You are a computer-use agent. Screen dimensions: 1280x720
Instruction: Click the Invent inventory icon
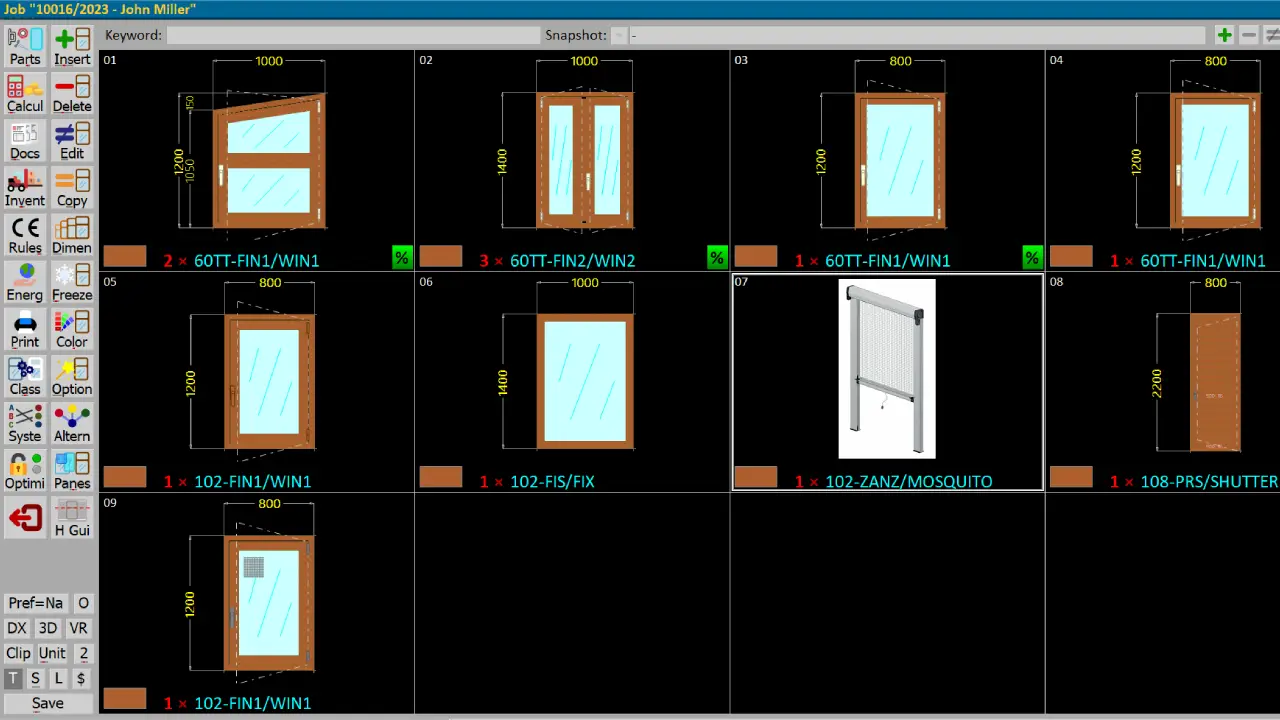click(x=25, y=188)
